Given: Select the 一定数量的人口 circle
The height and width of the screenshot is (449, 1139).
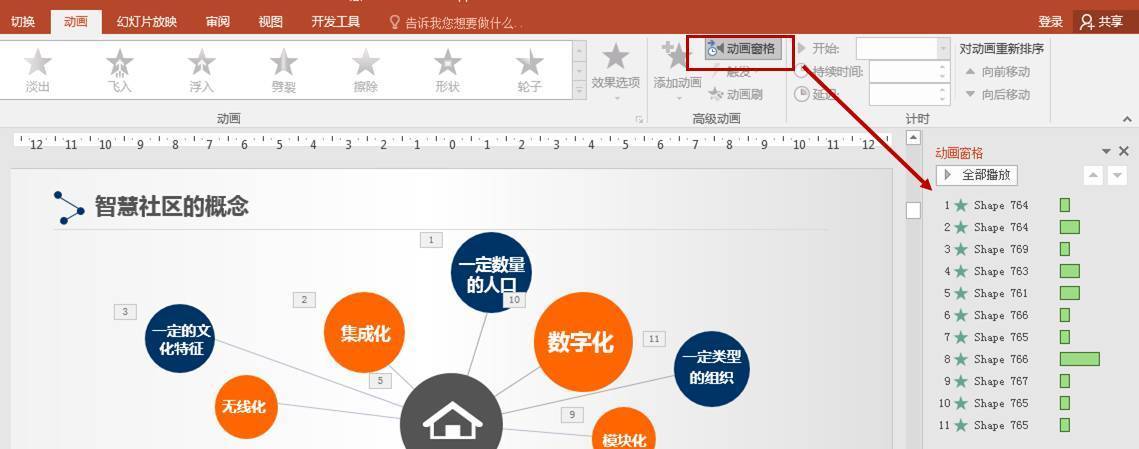Looking at the screenshot, I should [x=491, y=272].
